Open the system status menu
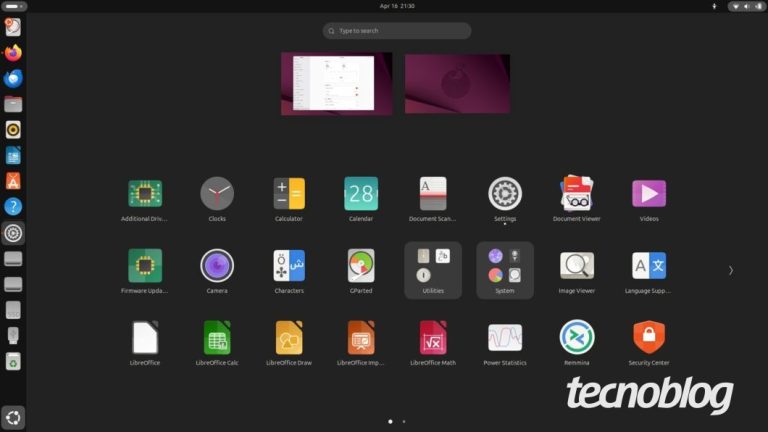Screen dimensions: 768x432 coord(747,6)
